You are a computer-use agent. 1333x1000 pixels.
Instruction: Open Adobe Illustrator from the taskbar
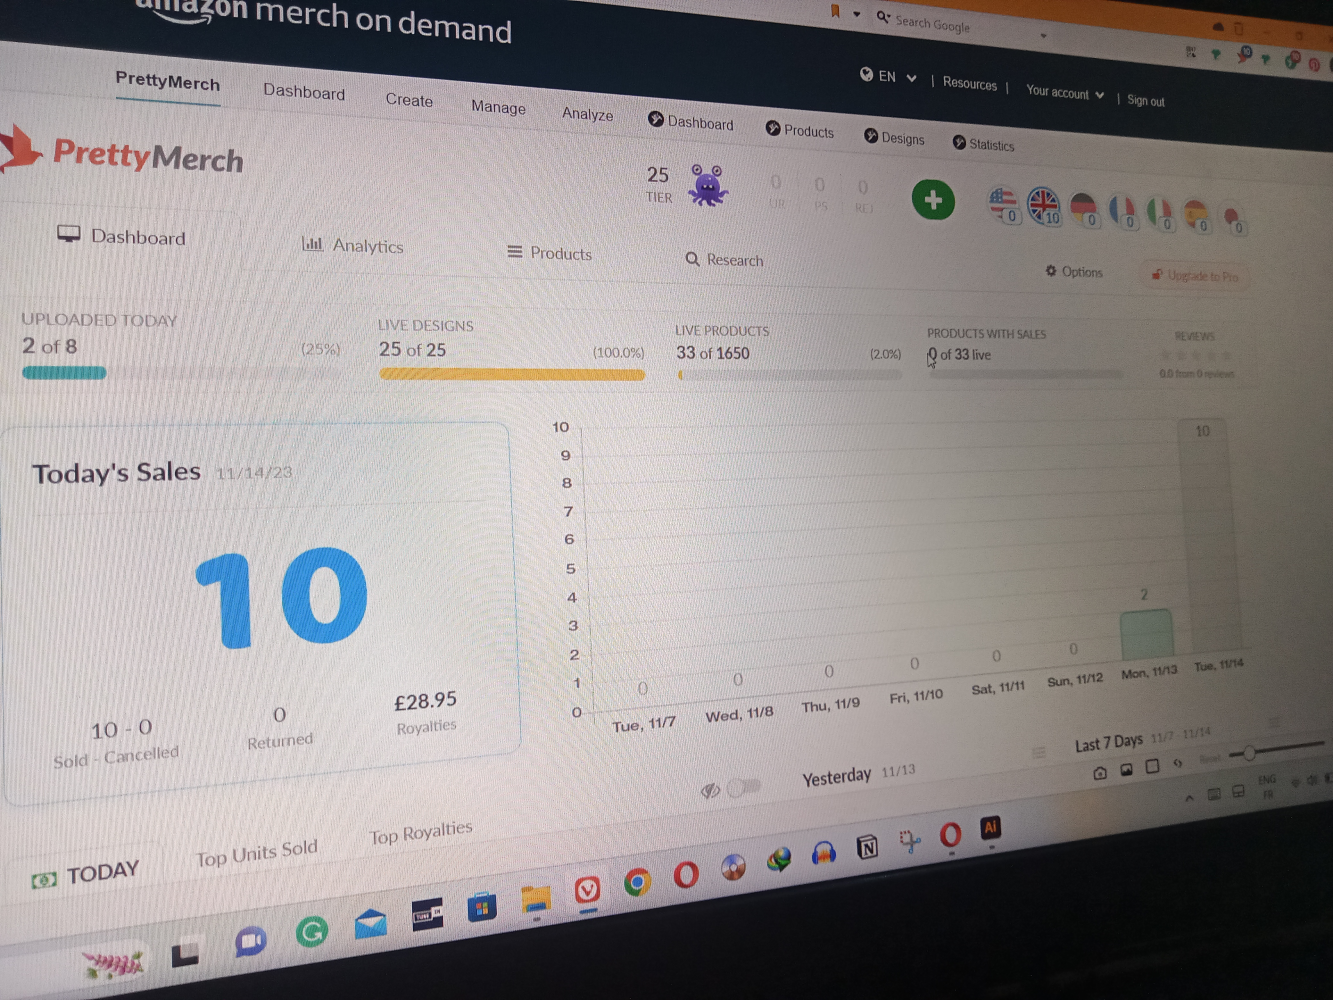pos(991,827)
